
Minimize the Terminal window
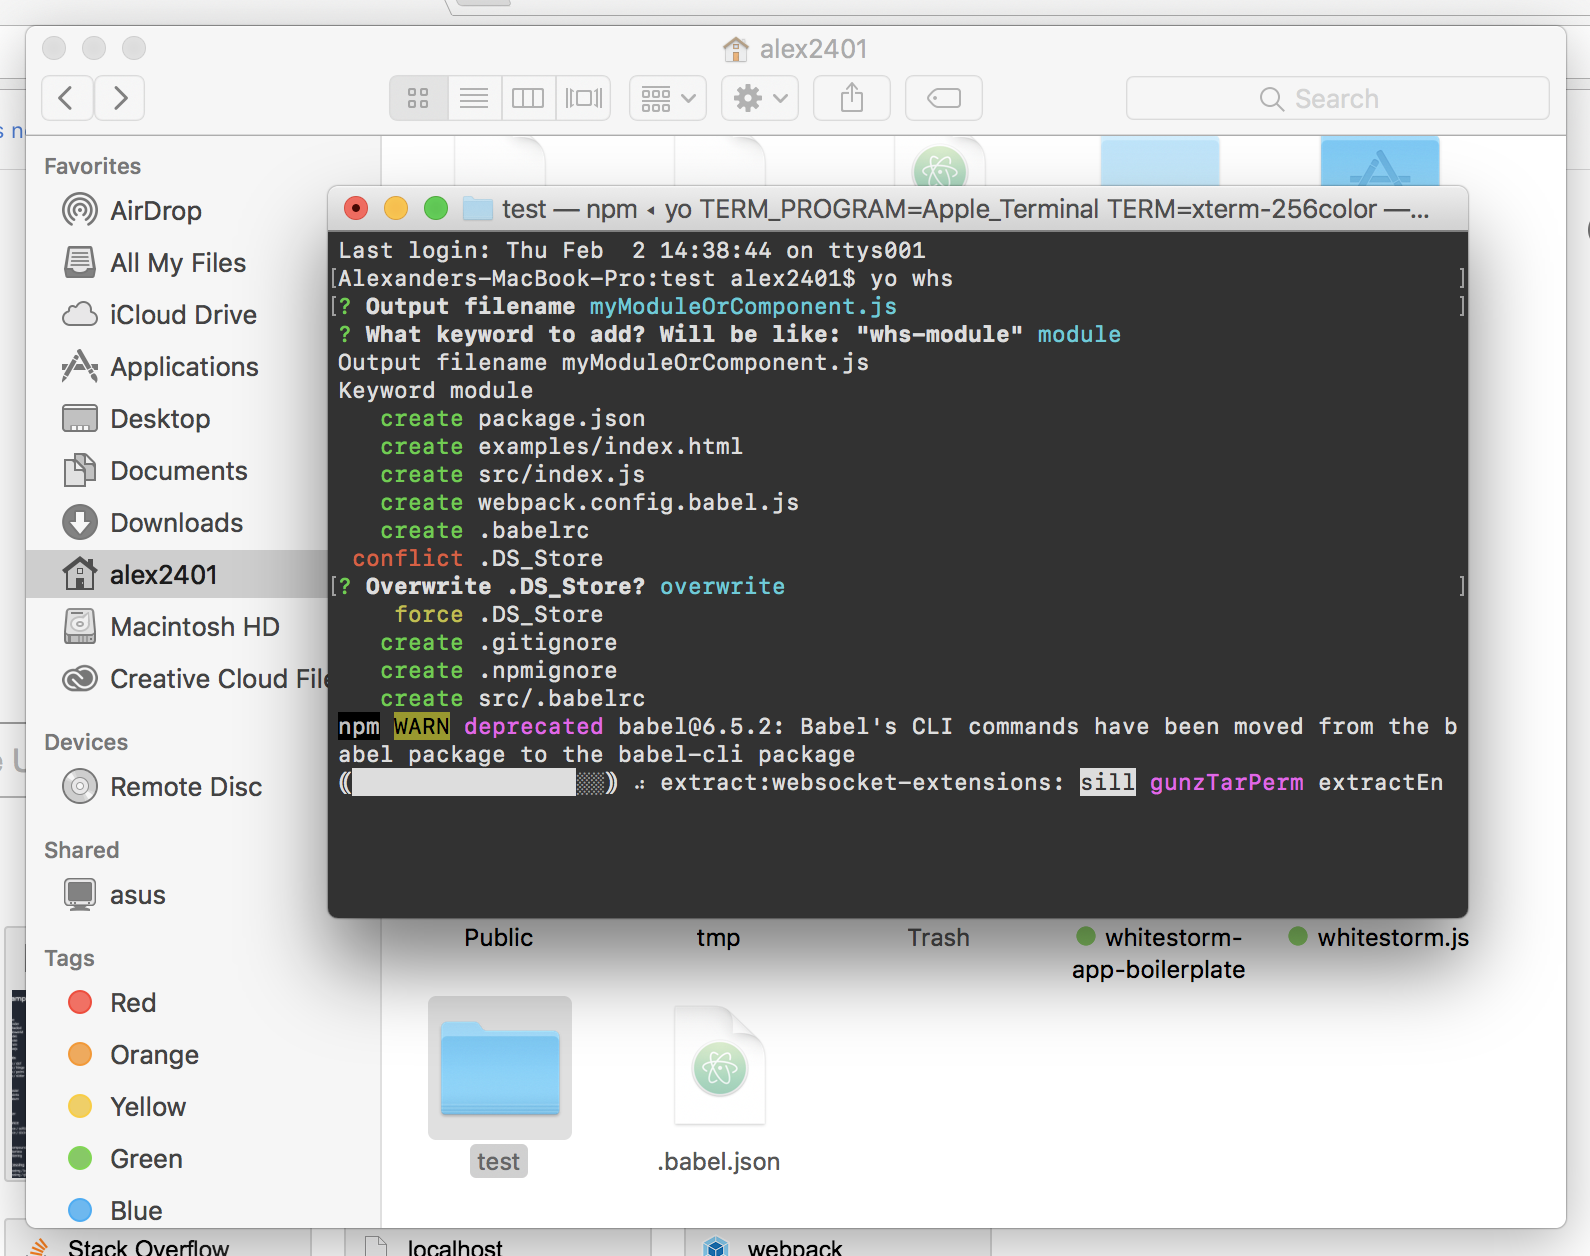point(396,208)
